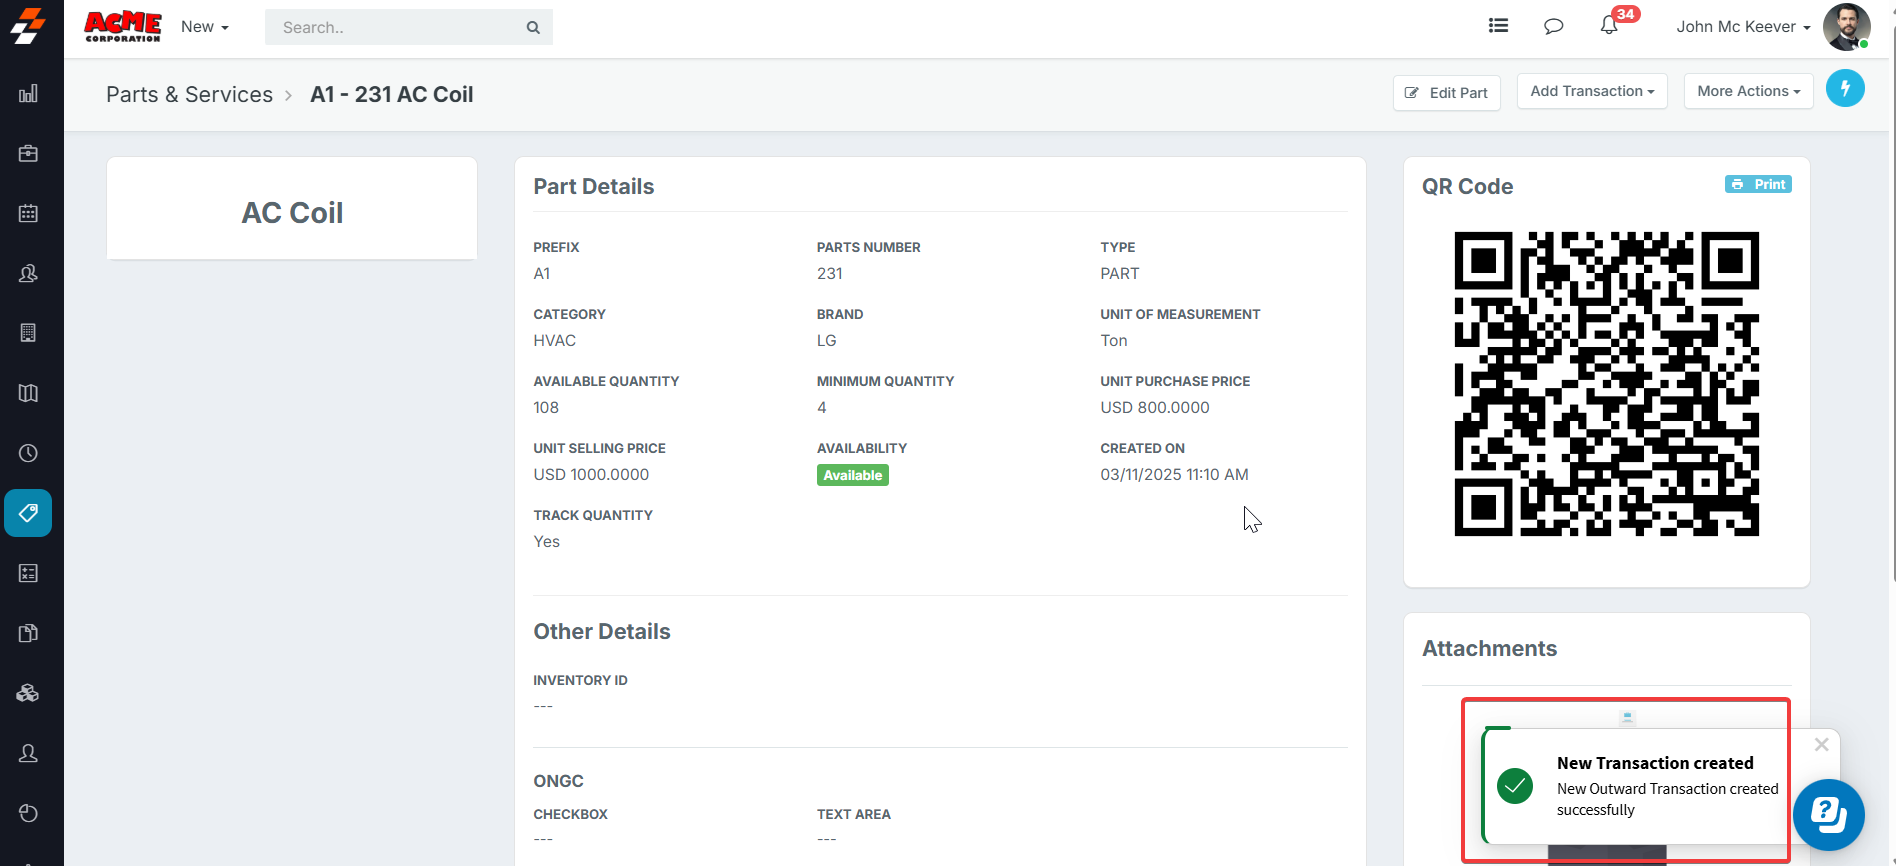Expand the New dropdown menu

coord(205,27)
